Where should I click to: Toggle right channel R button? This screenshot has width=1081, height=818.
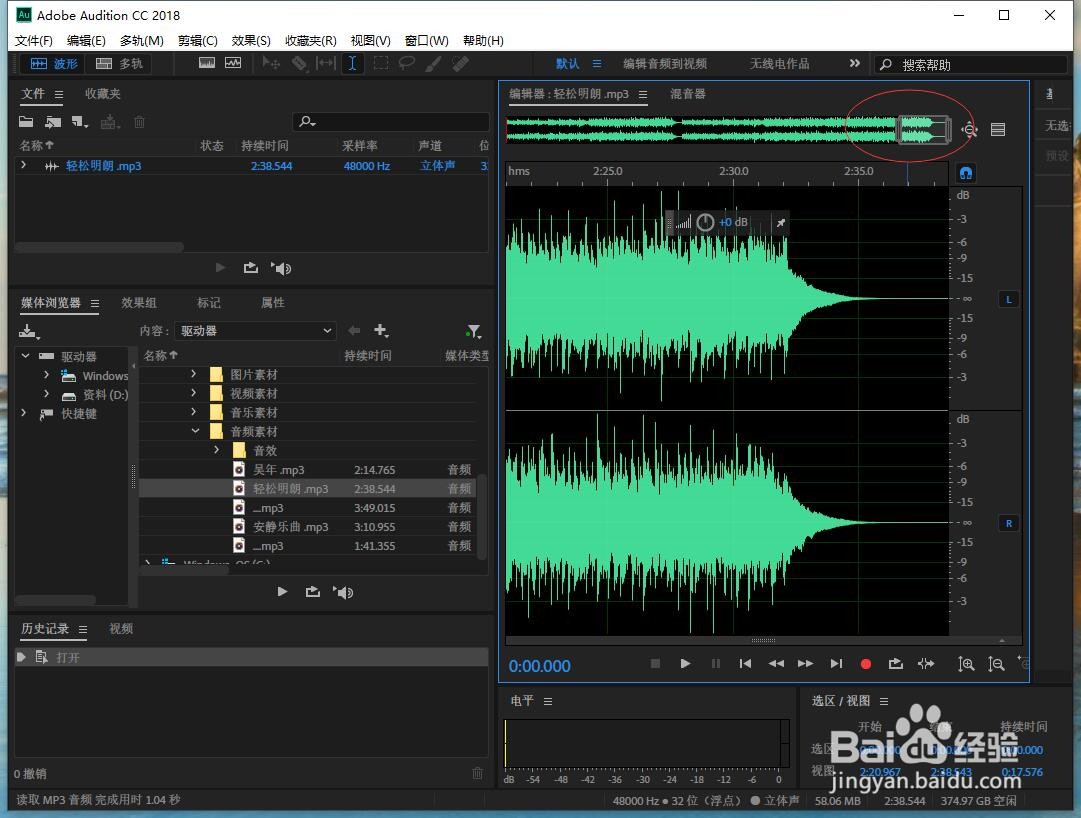[1009, 523]
